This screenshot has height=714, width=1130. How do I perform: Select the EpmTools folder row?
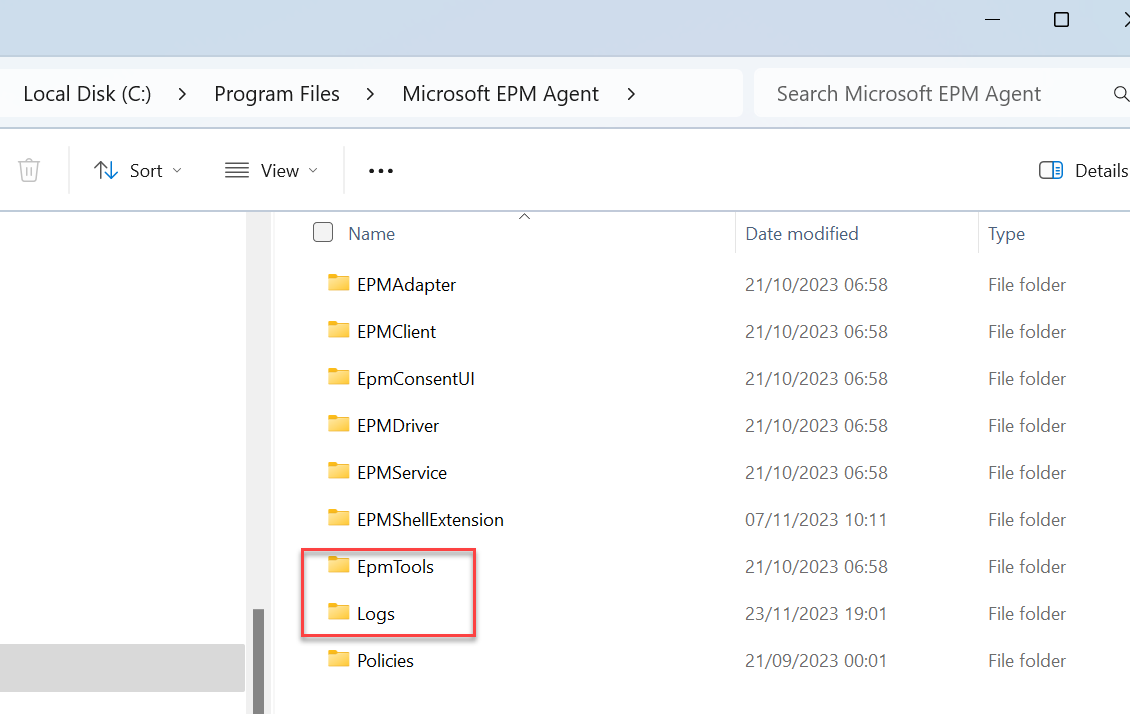tap(396, 566)
